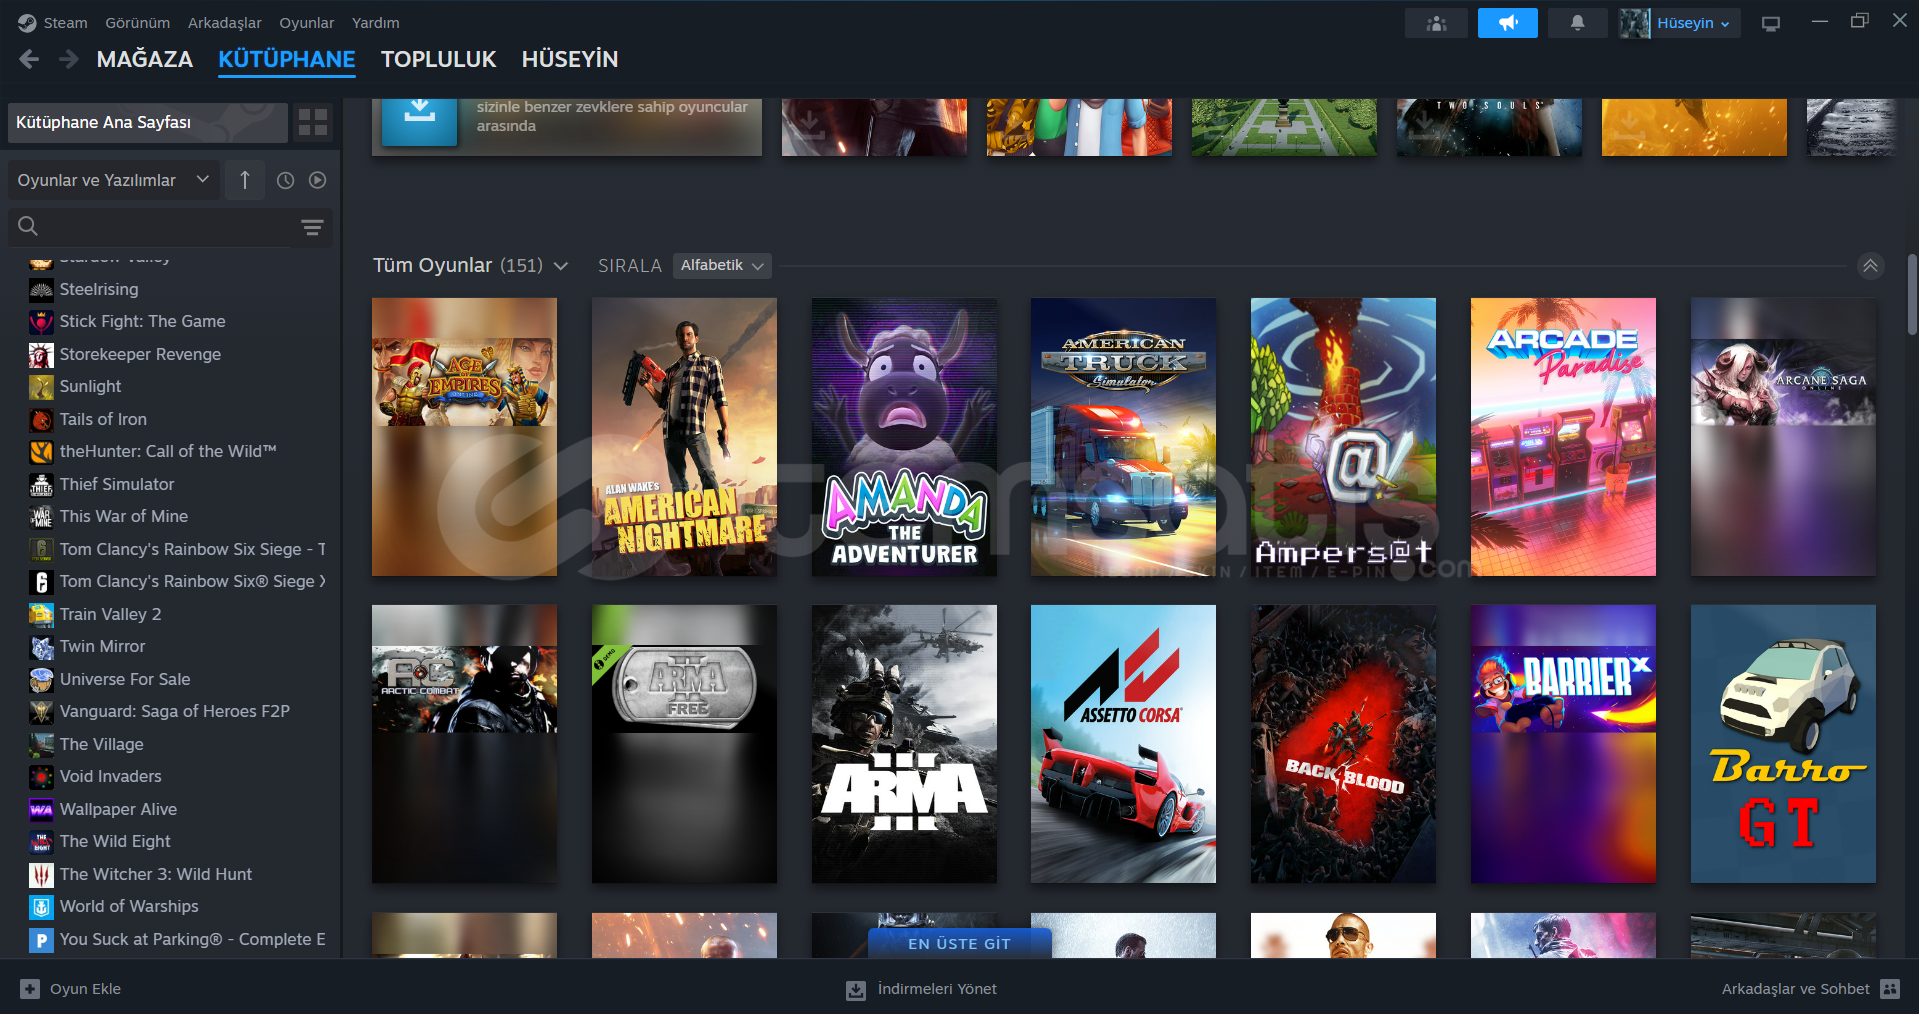The image size is (1919, 1014).
Task: Open the Yardım menu
Action: click(x=376, y=22)
